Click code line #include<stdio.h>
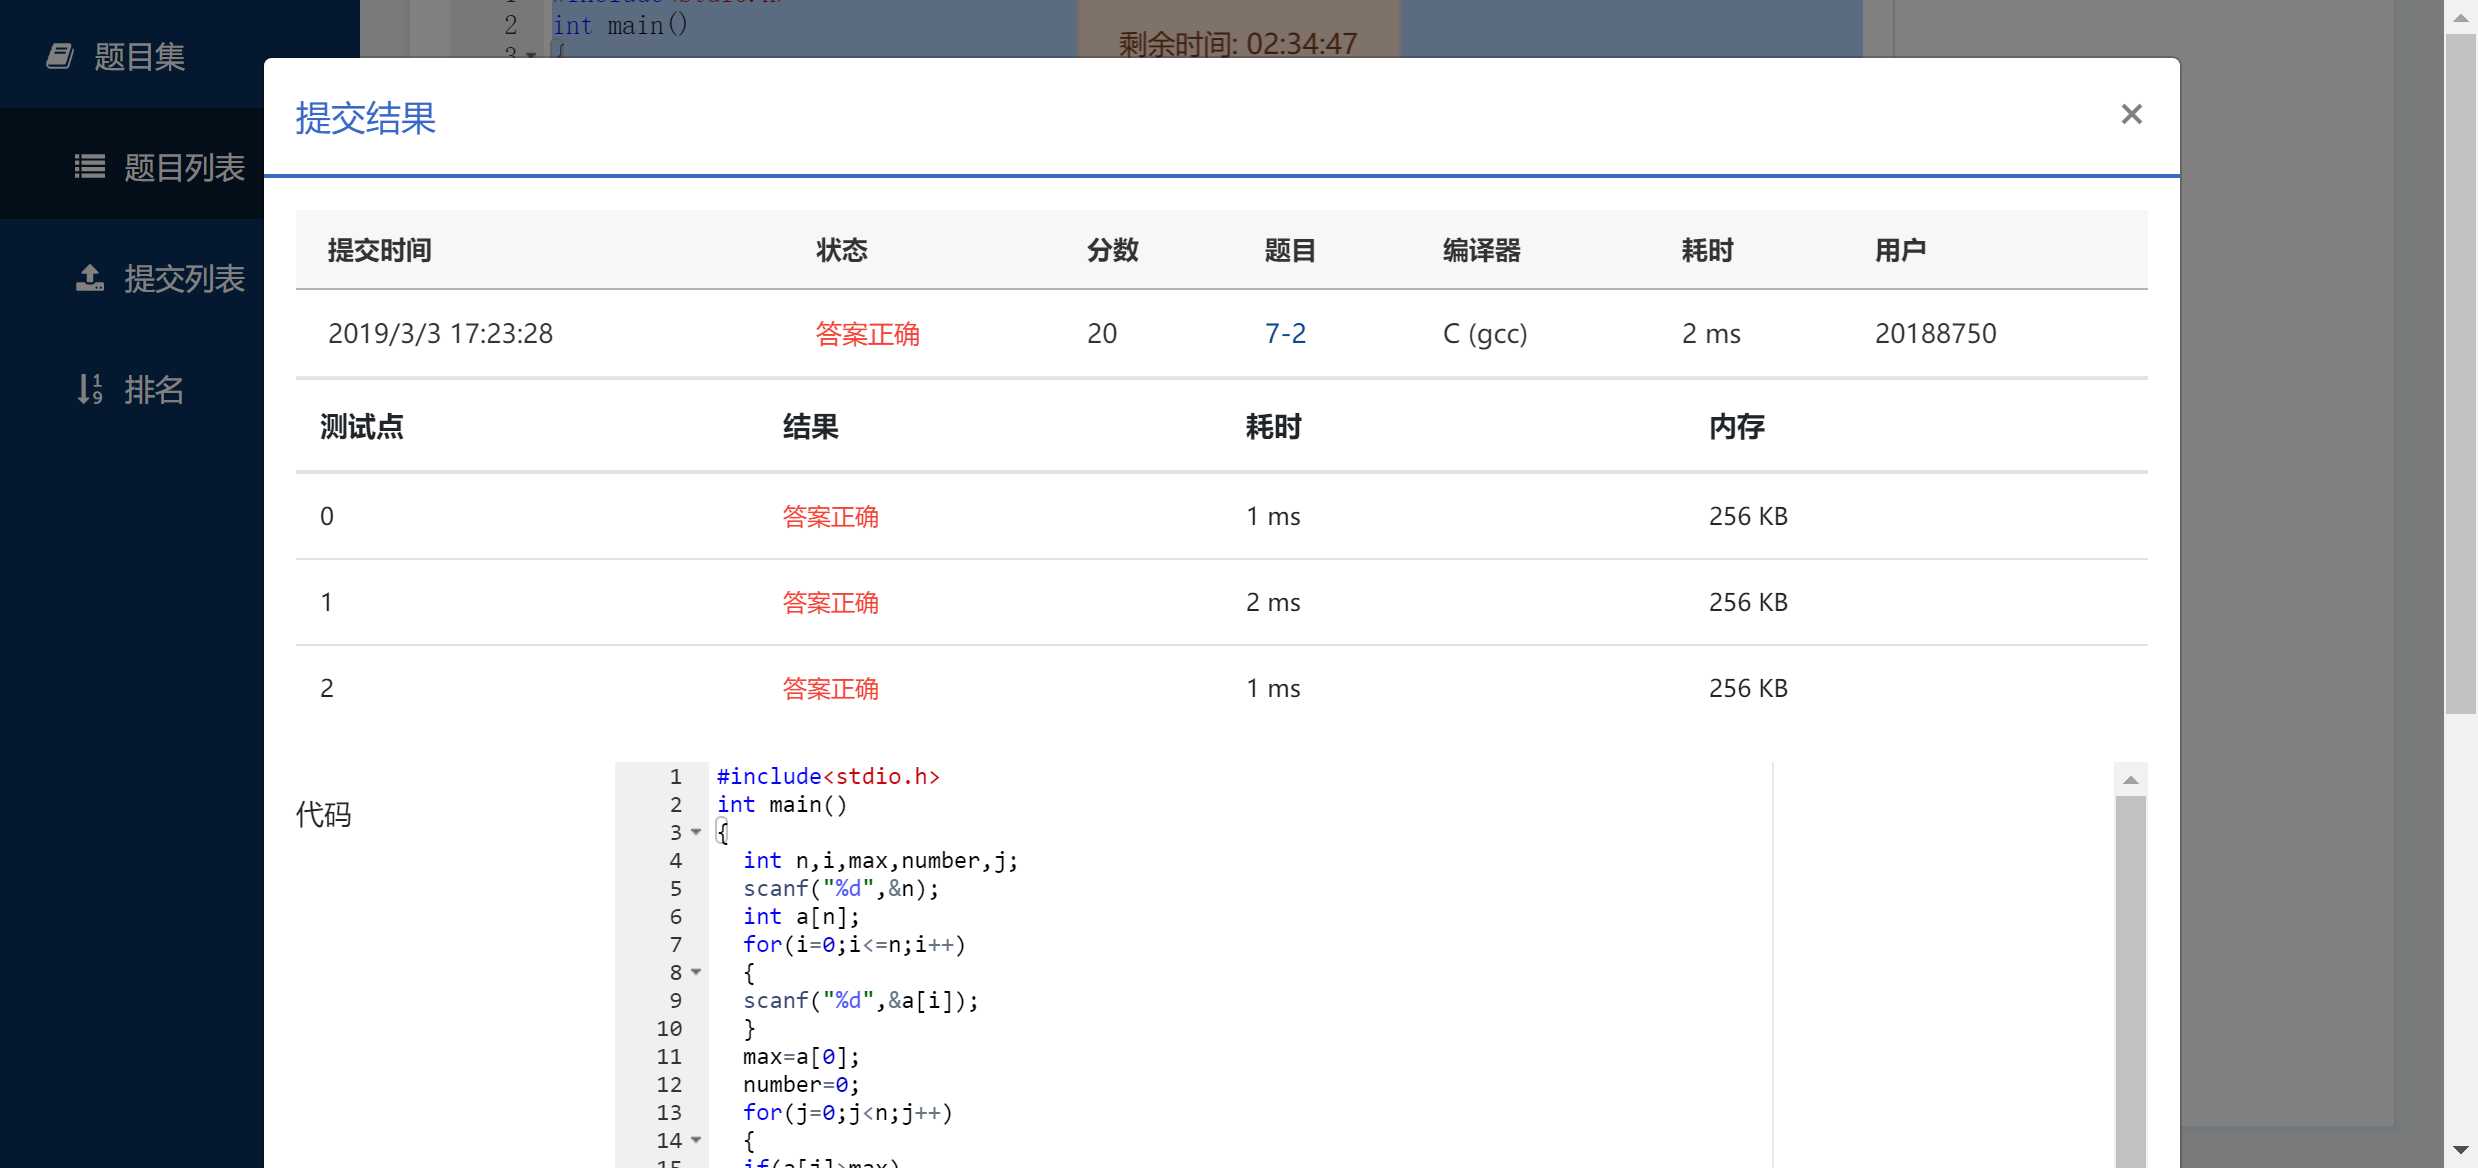The width and height of the screenshot is (2478, 1168). click(x=828, y=776)
